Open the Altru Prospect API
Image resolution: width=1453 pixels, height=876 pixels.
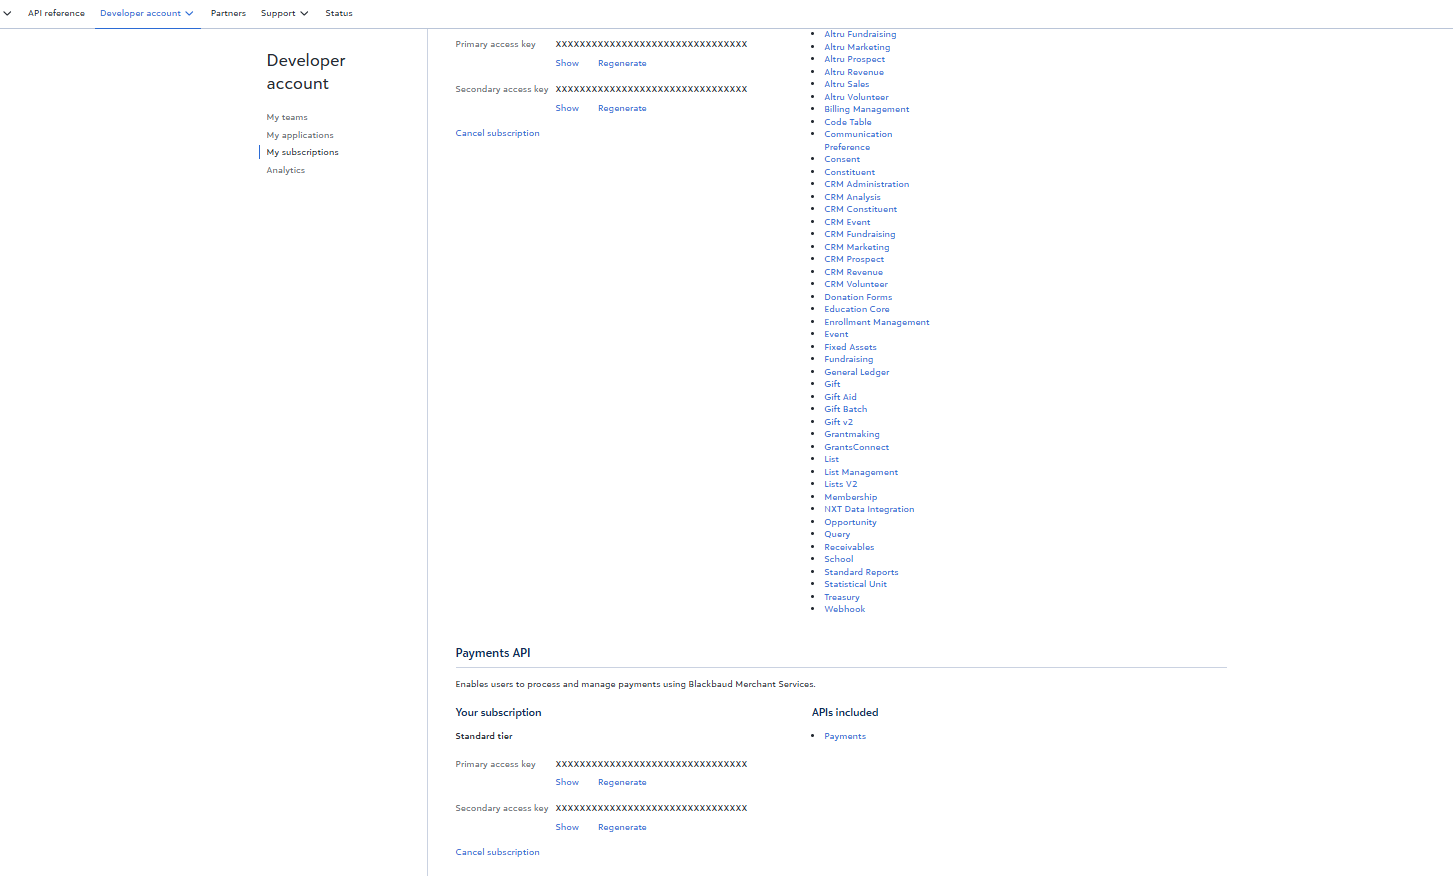pyautogui.click(x=854, y=59)
